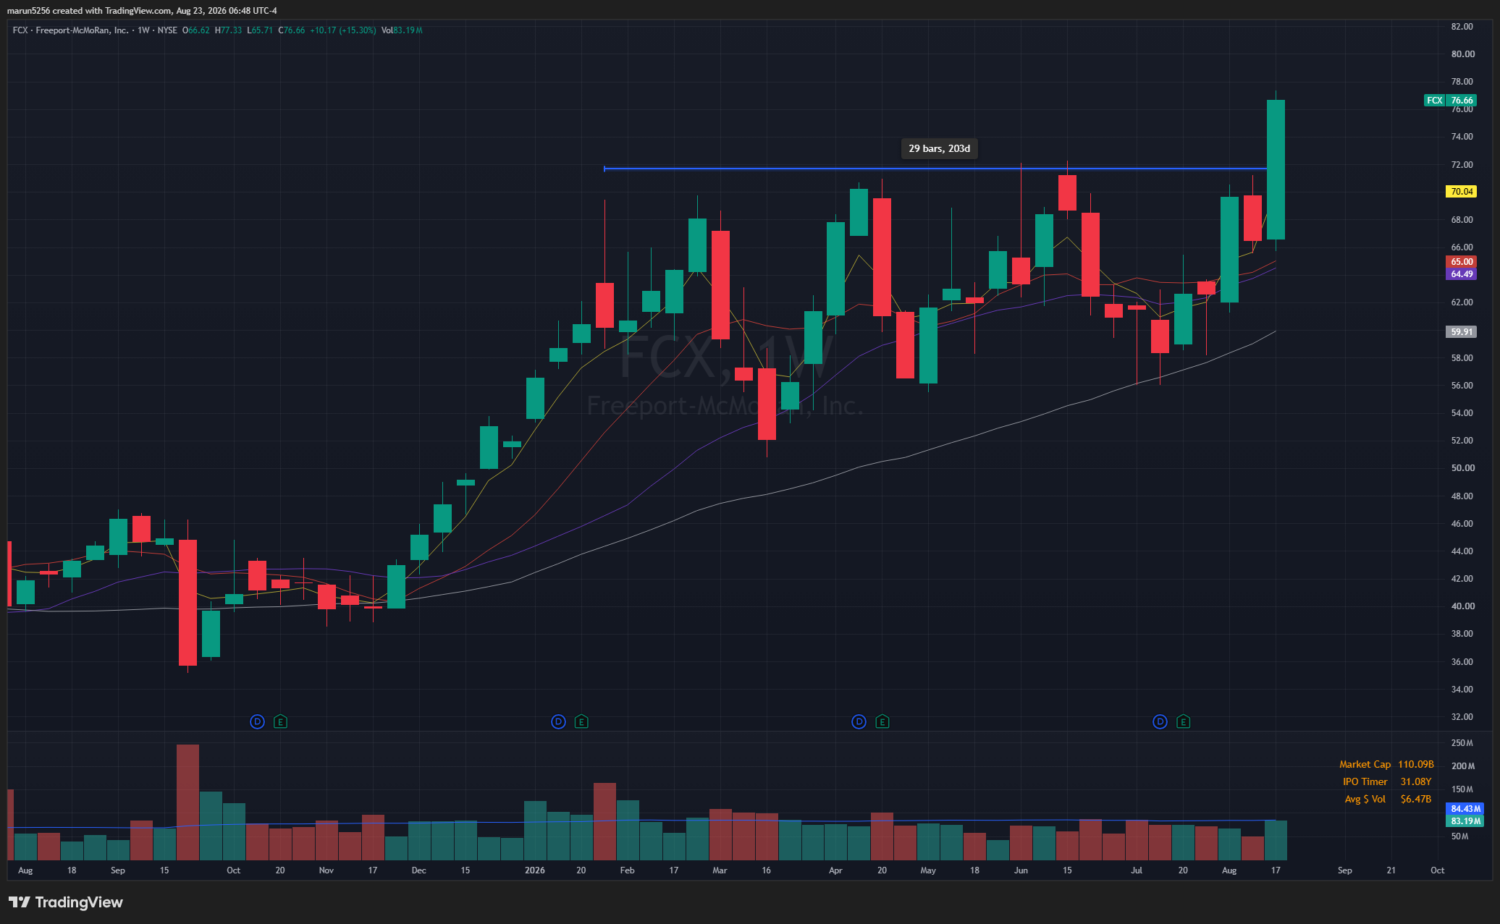Click the 50.00 price axis label
Viewport: 1500px width, 924px height.
tap(1462, 468)
